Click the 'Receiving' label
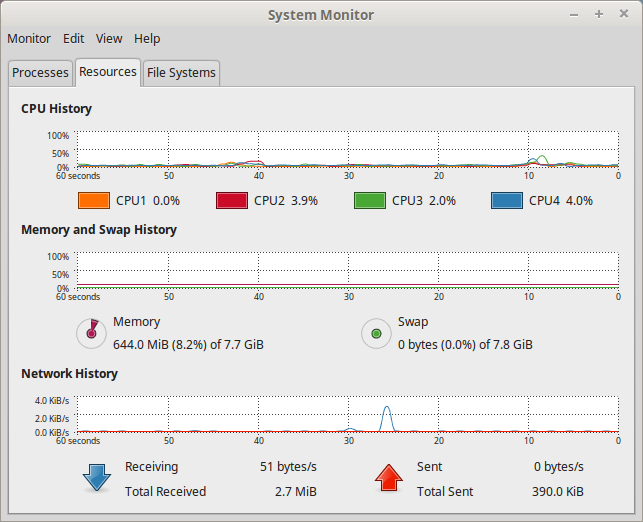The height and width of the screenshot is (522, 643). coord(151,467)
